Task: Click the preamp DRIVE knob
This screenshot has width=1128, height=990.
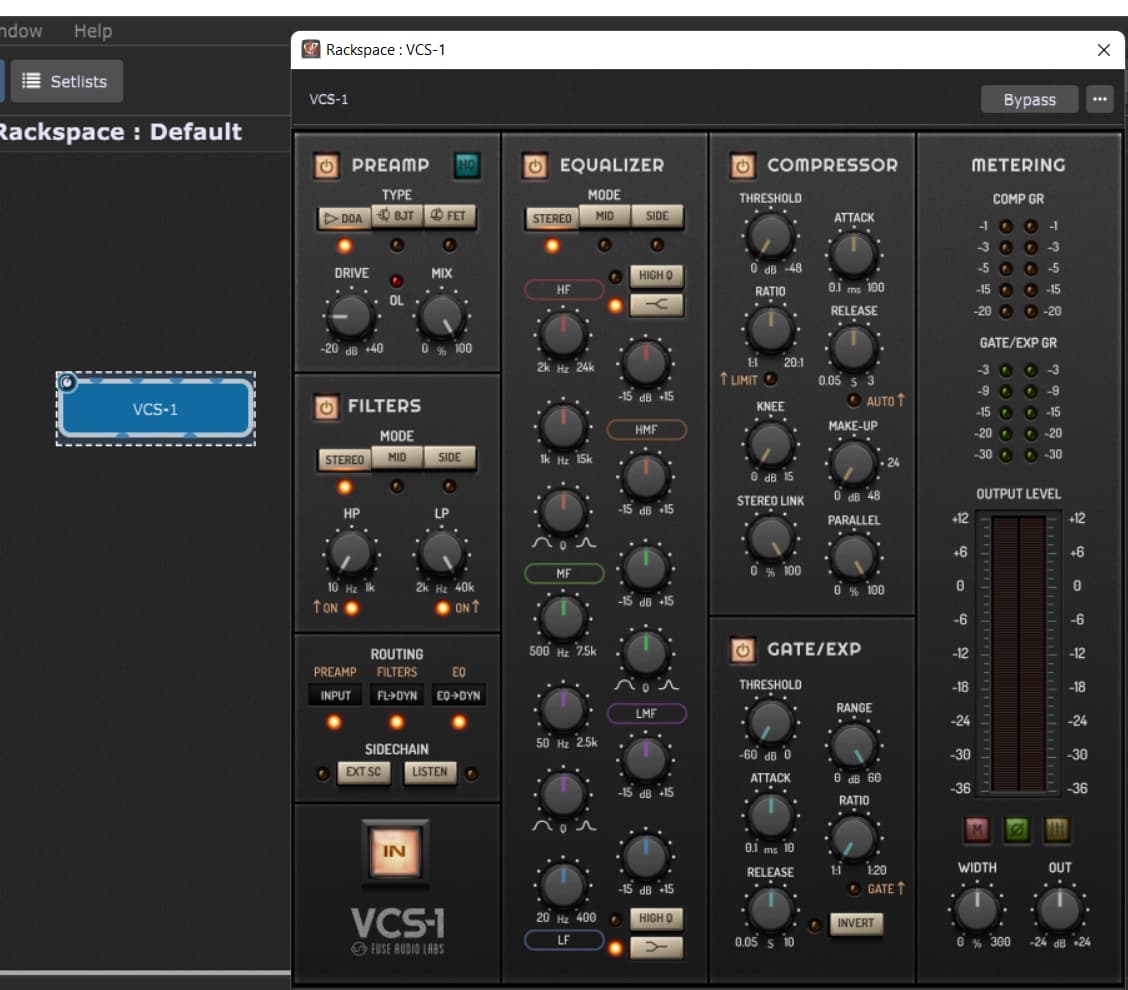Action: pyautogui.click(x=350, y=317)
